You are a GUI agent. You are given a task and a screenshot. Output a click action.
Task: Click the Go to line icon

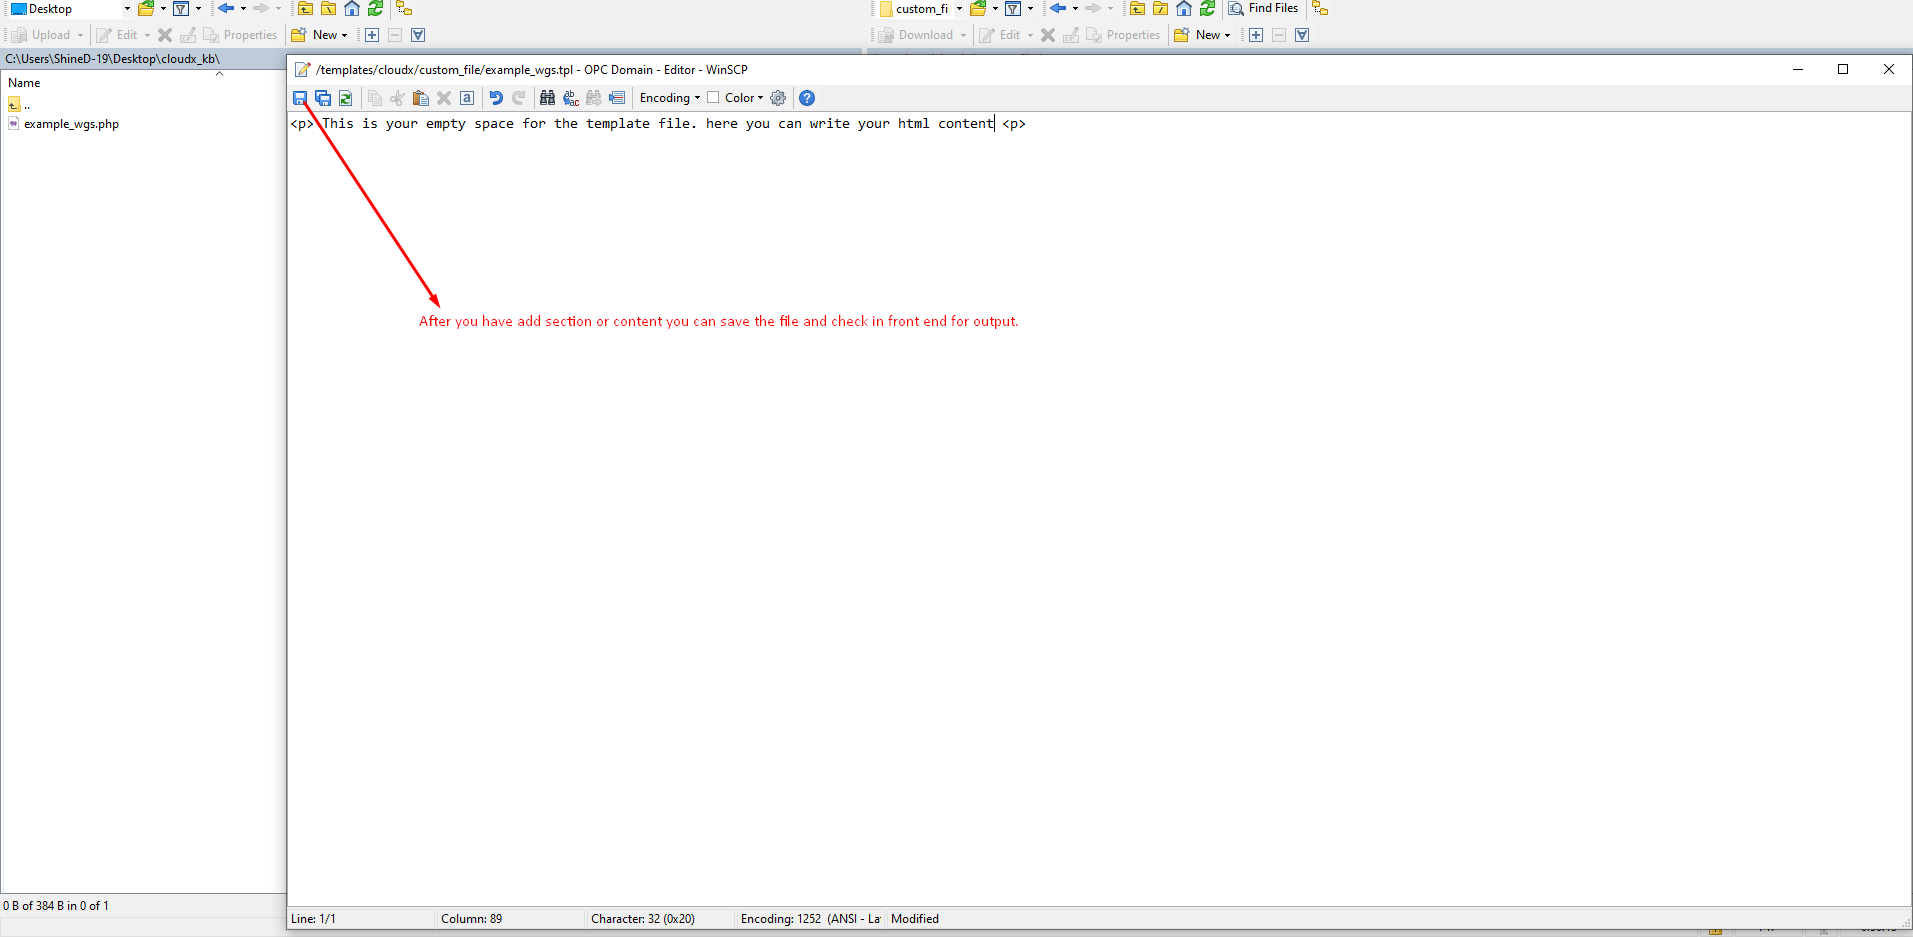coord(617,98)
